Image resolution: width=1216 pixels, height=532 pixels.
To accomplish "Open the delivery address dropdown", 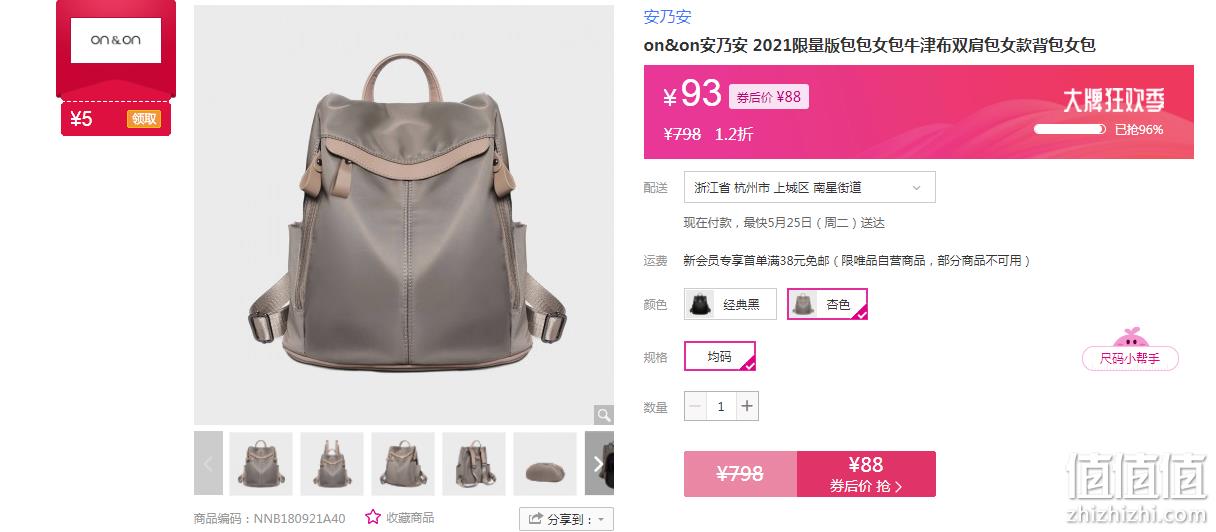I will 810,187.
